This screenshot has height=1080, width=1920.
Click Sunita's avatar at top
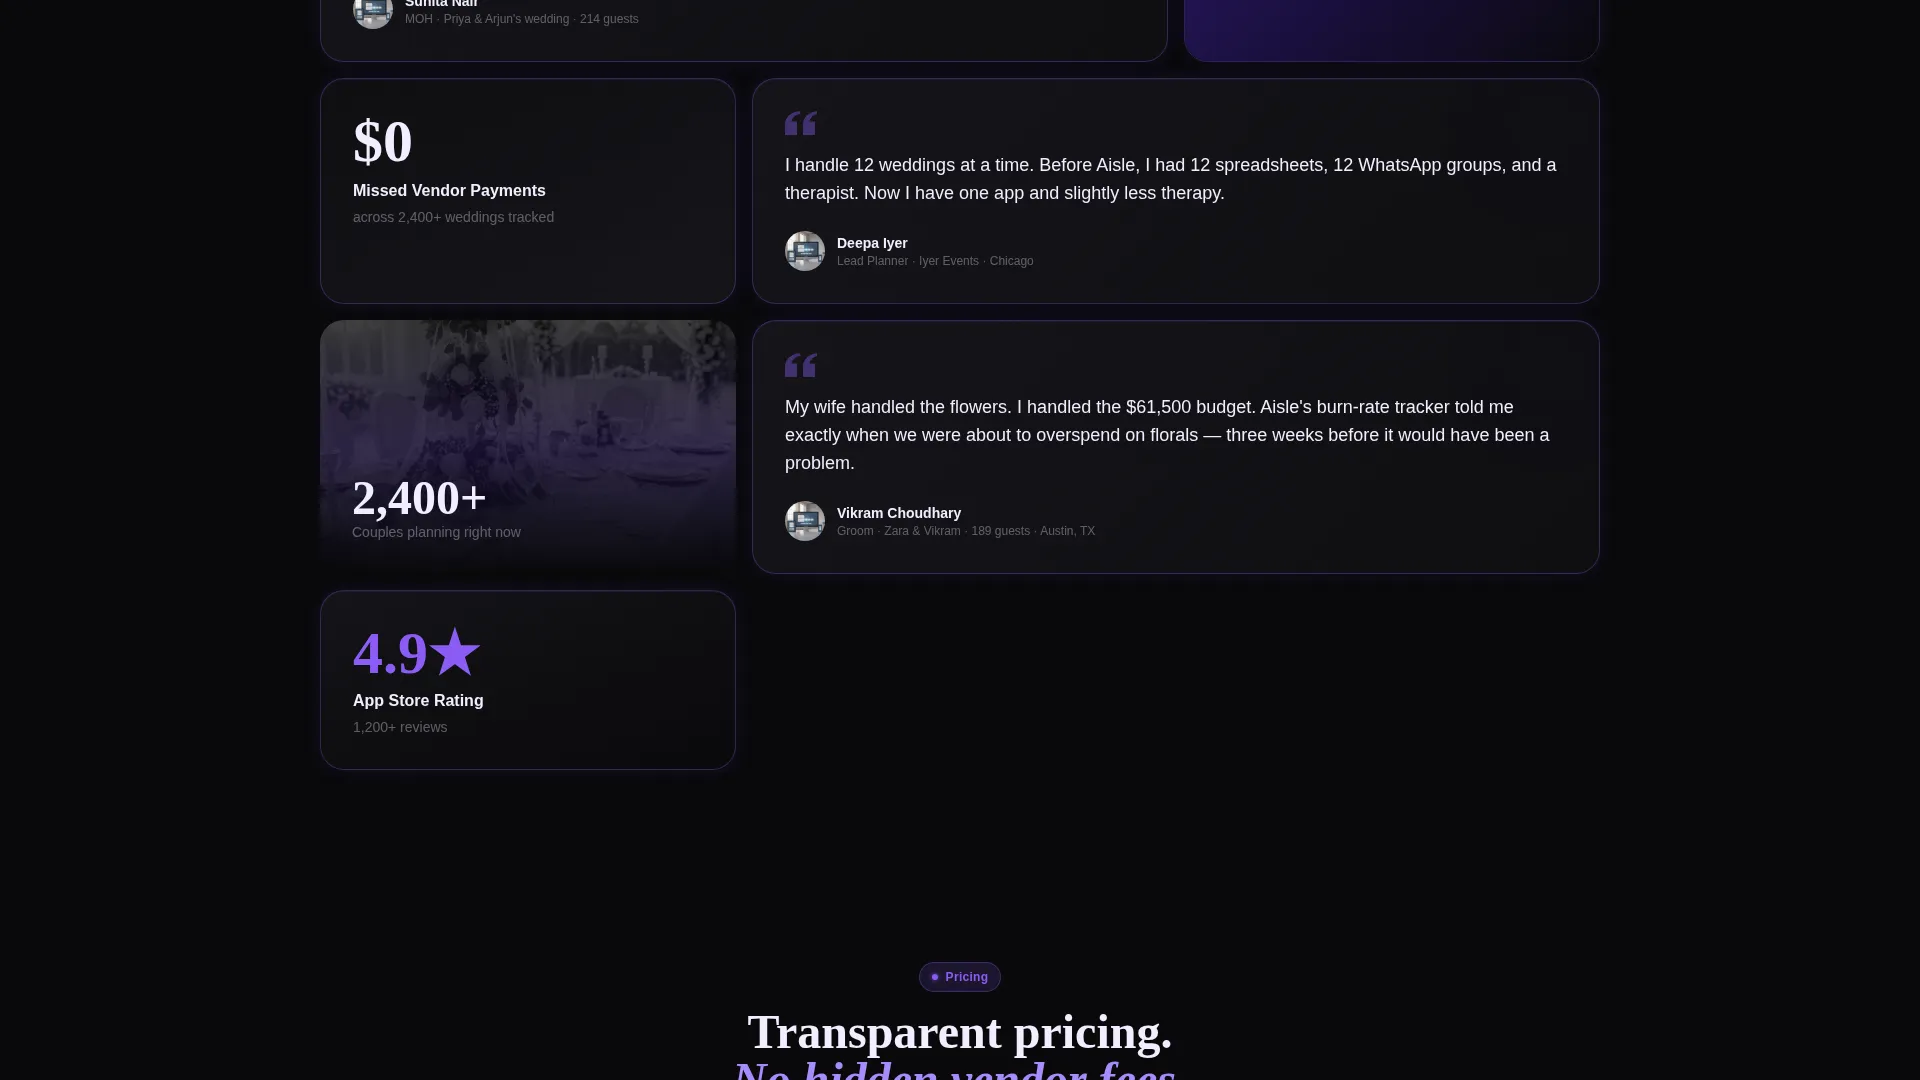[x=373, y=11]
